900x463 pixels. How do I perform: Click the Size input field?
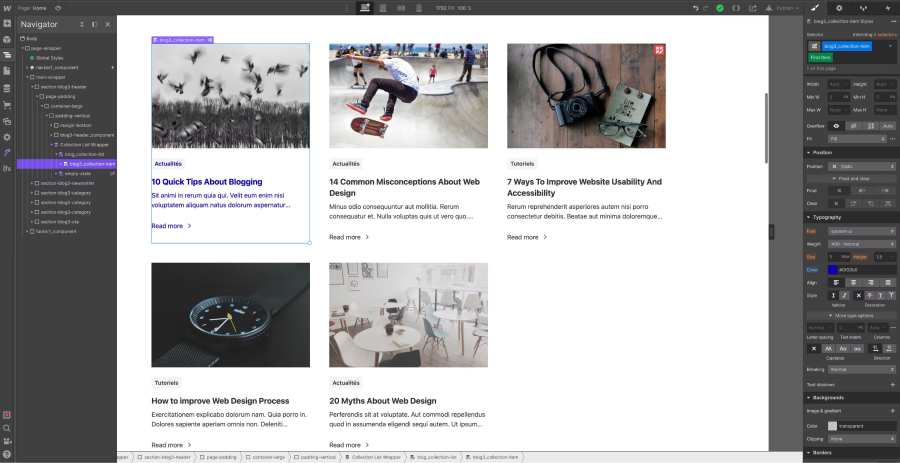839,257
